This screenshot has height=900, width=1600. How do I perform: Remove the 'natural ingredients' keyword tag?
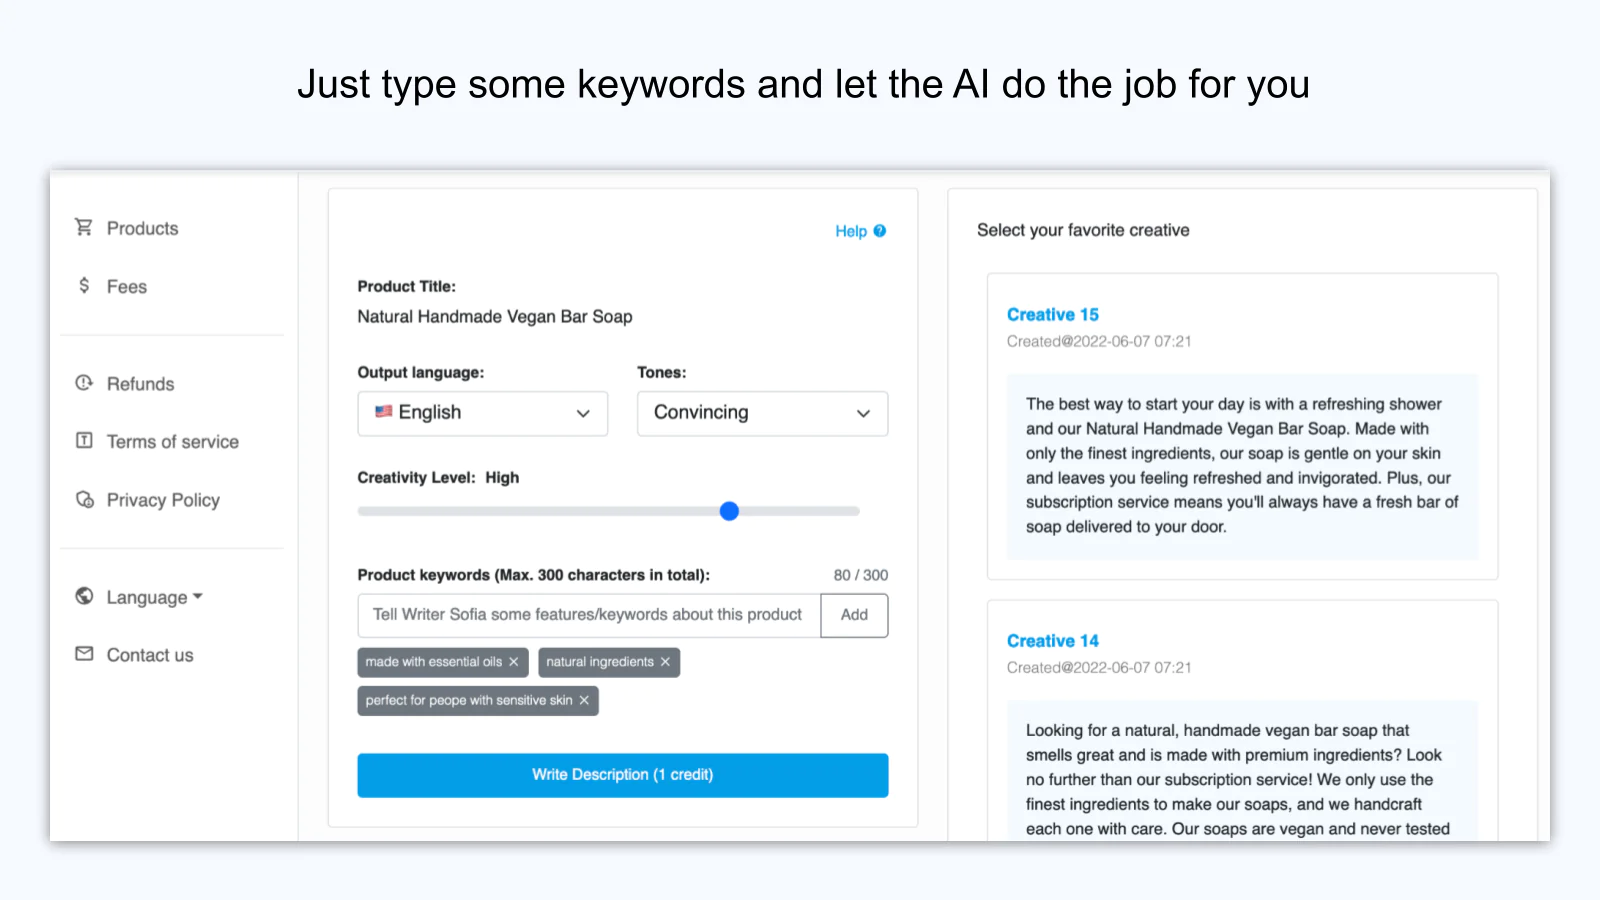click(x=665, y=662)
